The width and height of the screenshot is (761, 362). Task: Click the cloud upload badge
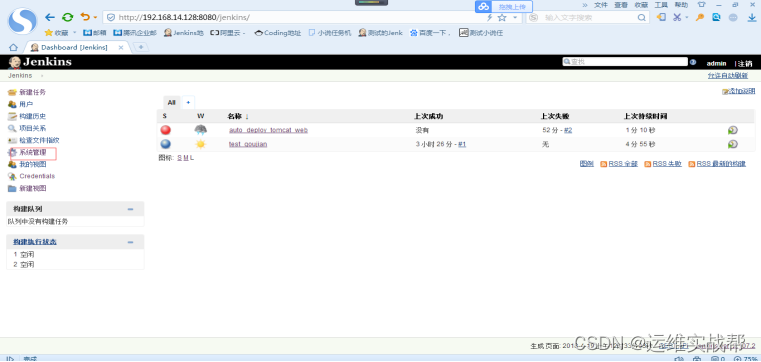[504, 7]
